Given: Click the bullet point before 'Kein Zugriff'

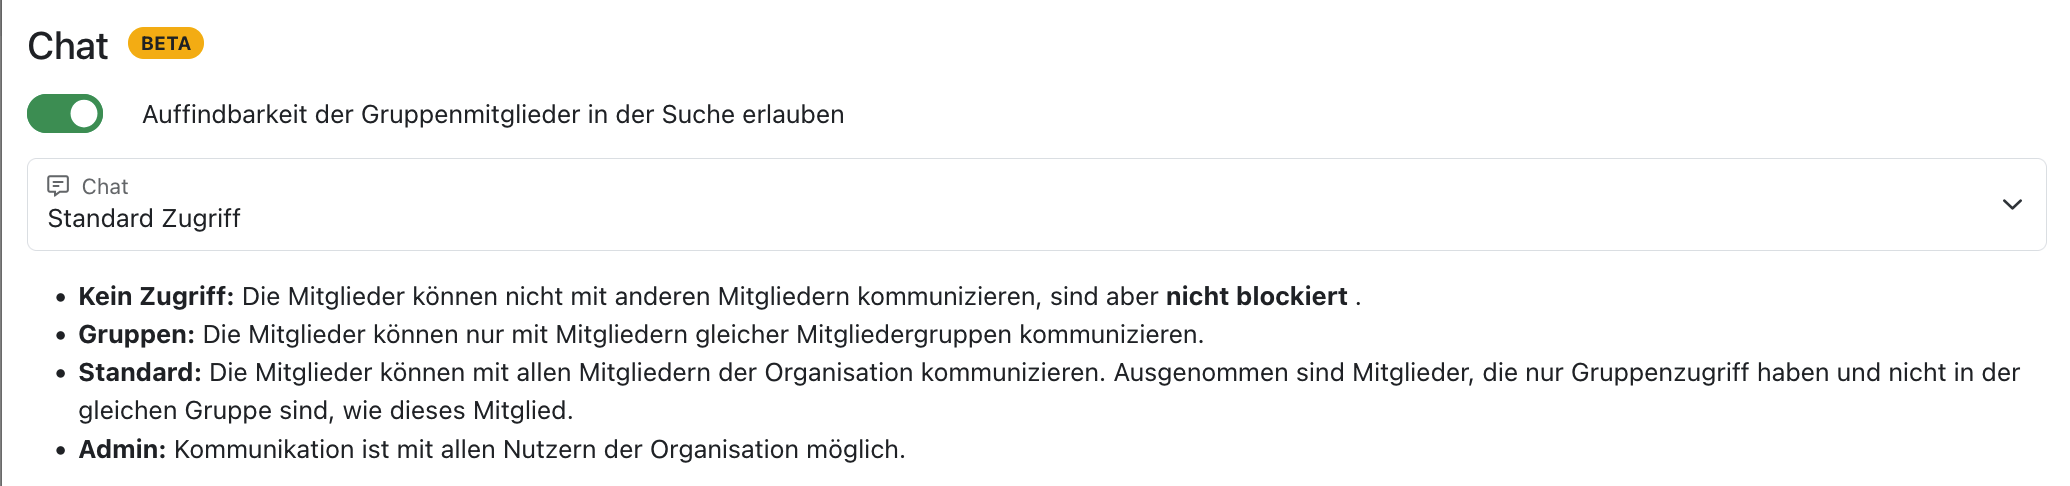Looking at the screenshot, I should pos(61,298).
